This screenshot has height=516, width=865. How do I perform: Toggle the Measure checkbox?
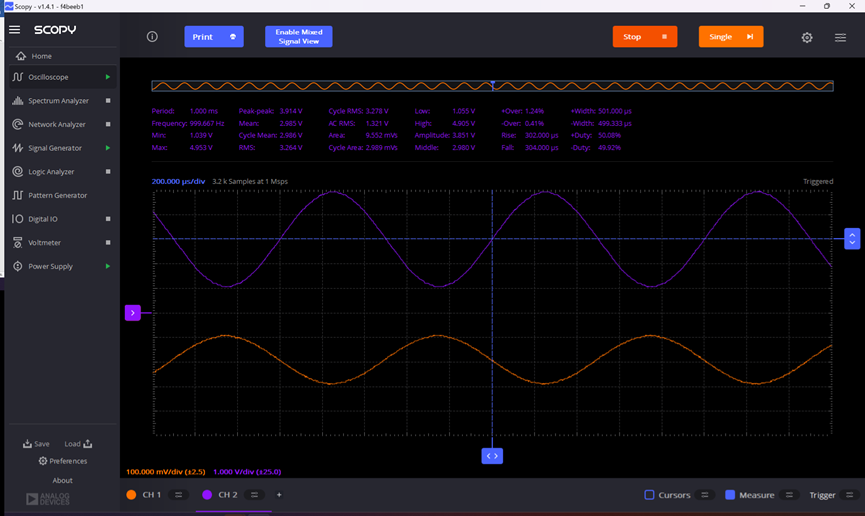pos(730,495)
